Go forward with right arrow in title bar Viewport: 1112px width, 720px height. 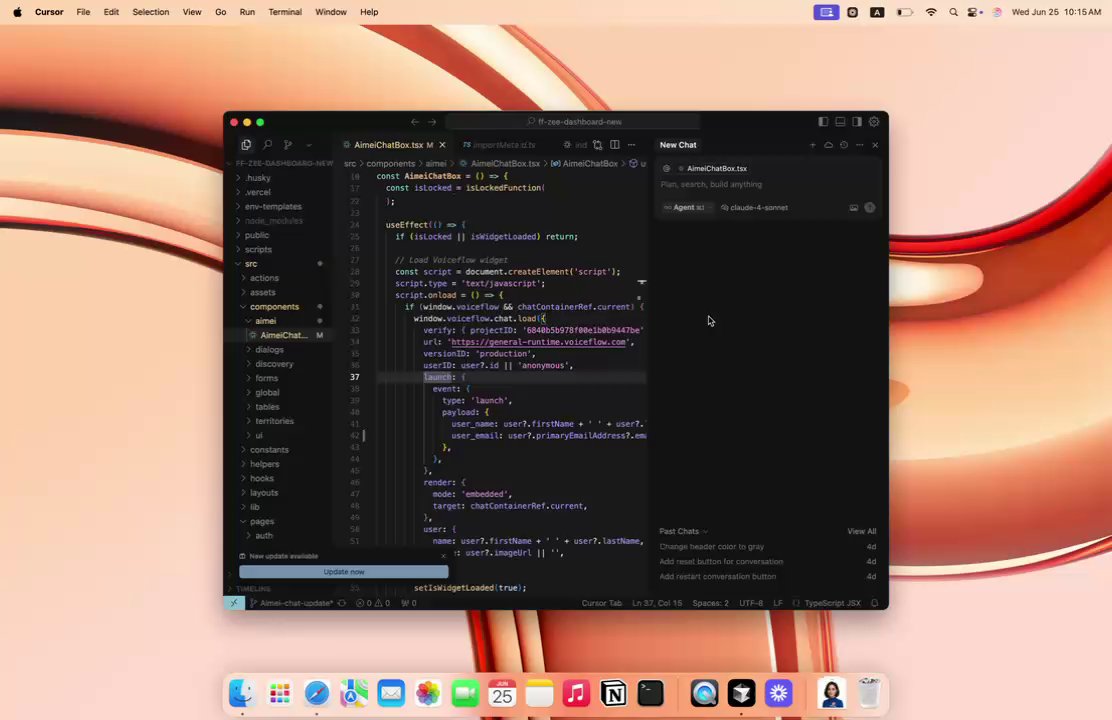tap(431, 122)
